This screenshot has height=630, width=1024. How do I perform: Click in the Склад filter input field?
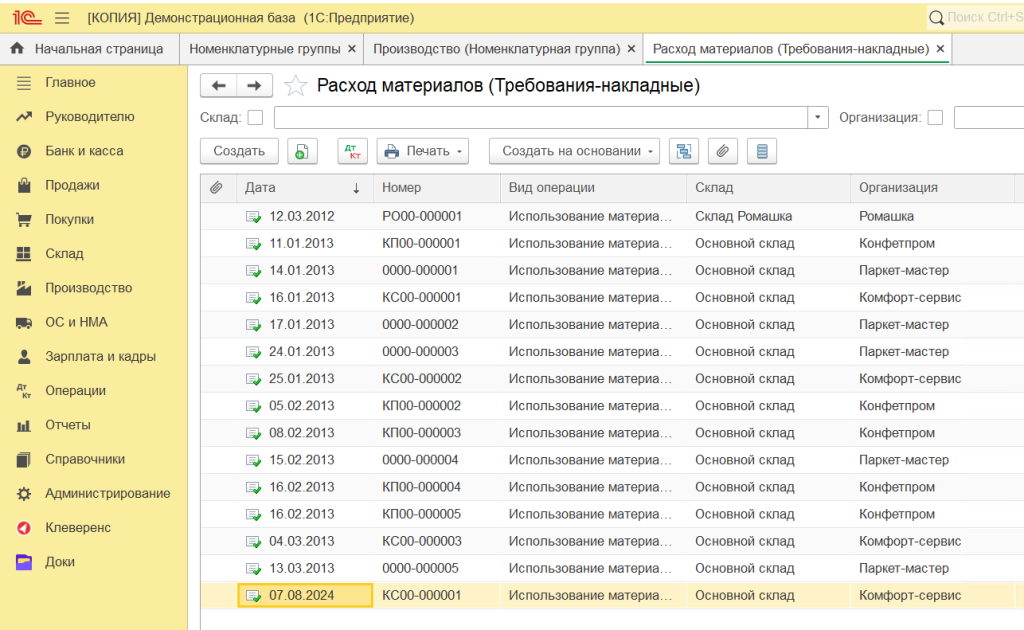(541, 118)
